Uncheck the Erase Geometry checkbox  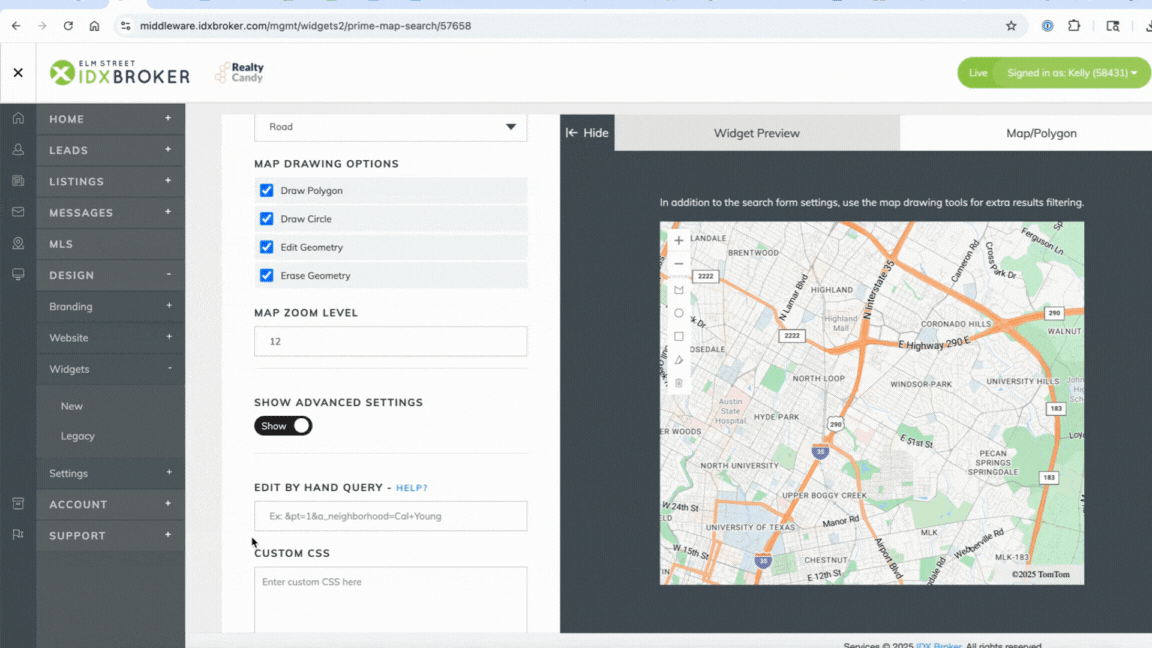coord(267,276)
